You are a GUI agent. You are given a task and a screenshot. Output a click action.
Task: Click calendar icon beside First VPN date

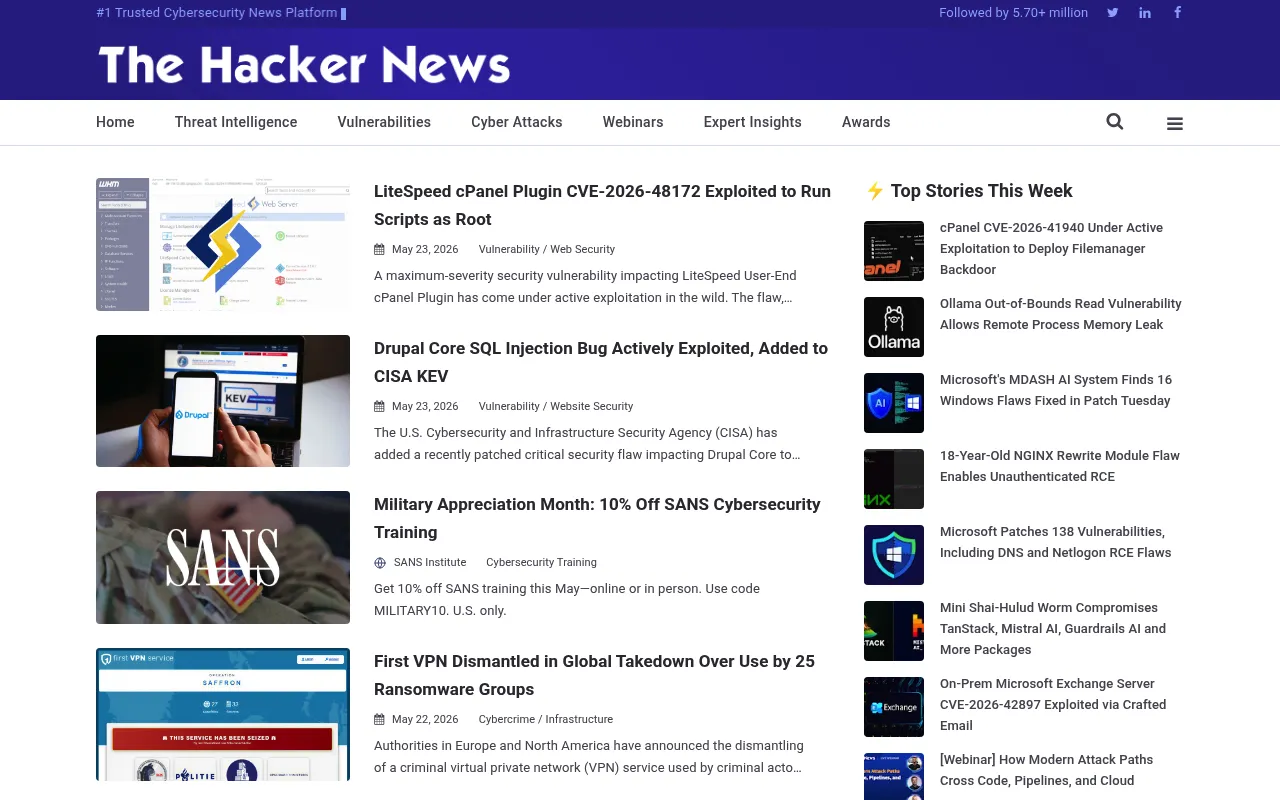pyautogui.click(x=379, y=720)
